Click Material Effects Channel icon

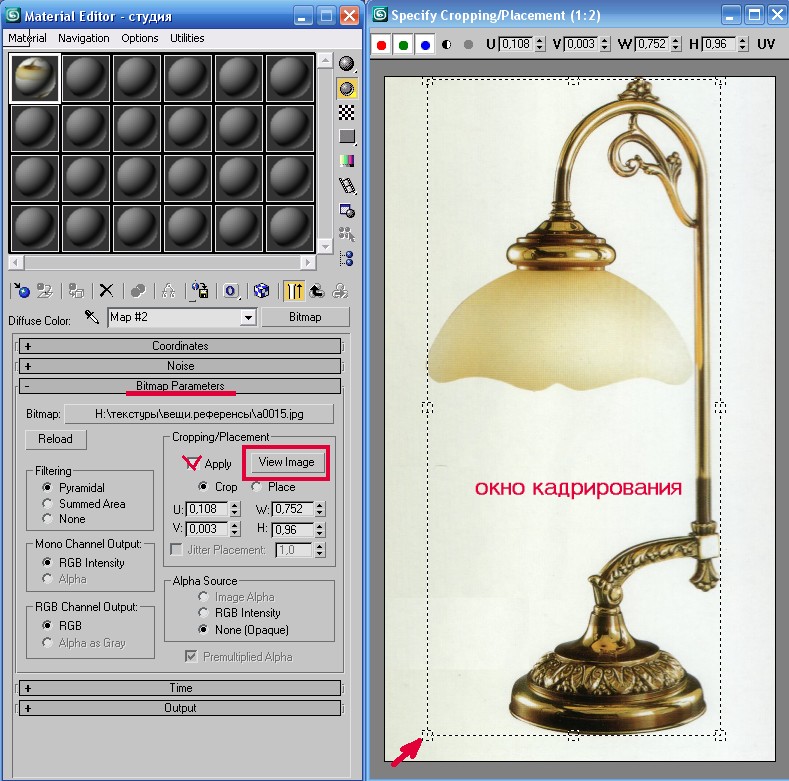tap(230, 291)
